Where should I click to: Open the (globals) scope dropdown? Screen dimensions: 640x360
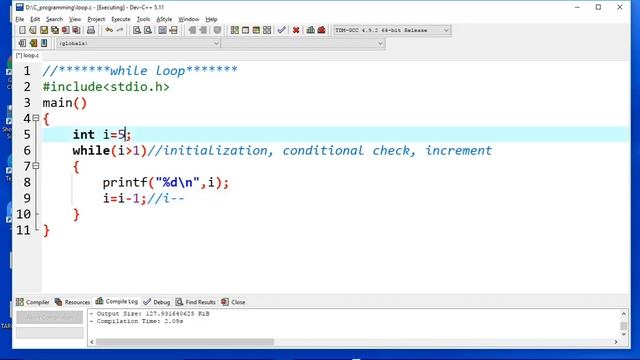pyautogui.click(x=138, y=43)
